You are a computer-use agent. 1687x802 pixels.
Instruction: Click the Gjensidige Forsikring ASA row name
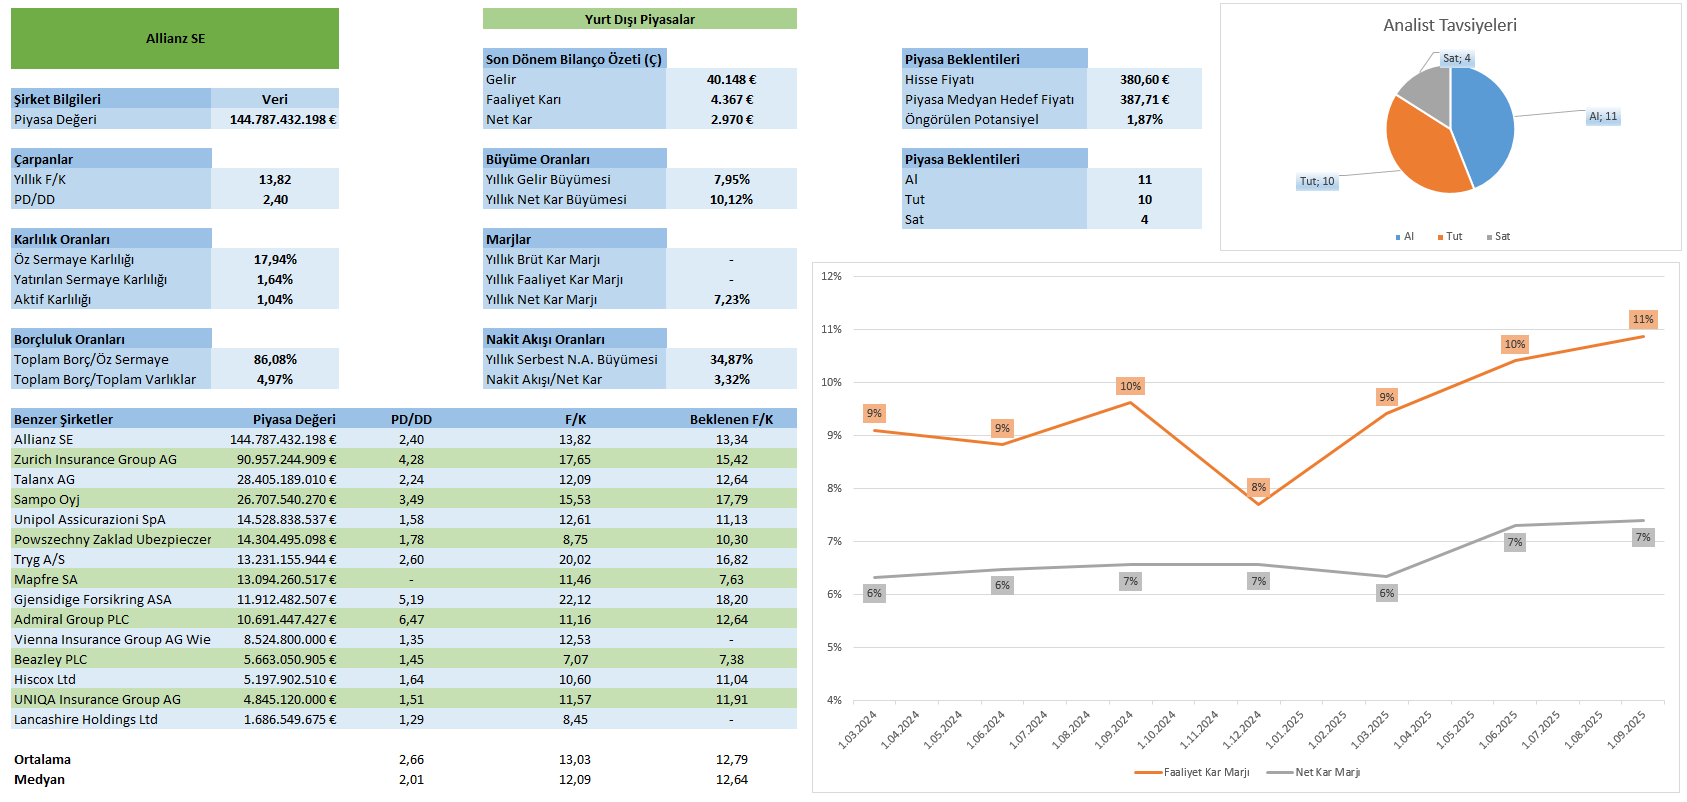tap(93, 599)
